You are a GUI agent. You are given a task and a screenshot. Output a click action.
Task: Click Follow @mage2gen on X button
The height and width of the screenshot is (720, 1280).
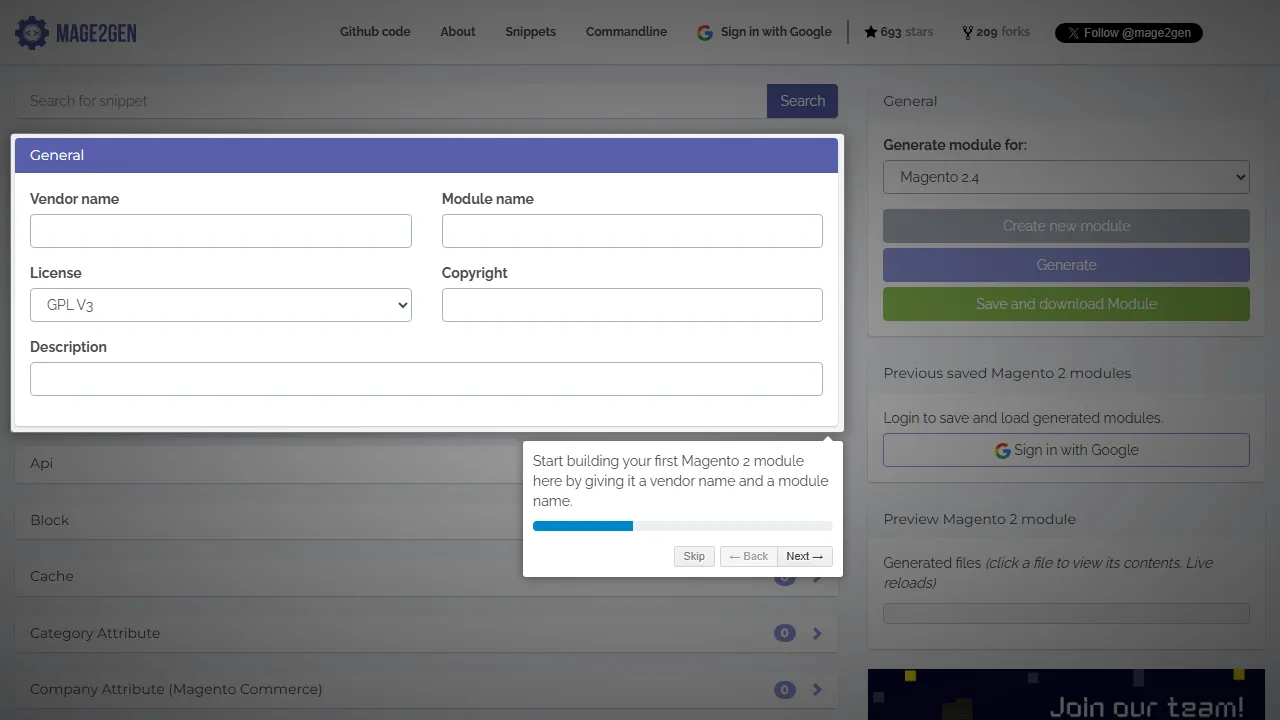tap(1128, 33)
